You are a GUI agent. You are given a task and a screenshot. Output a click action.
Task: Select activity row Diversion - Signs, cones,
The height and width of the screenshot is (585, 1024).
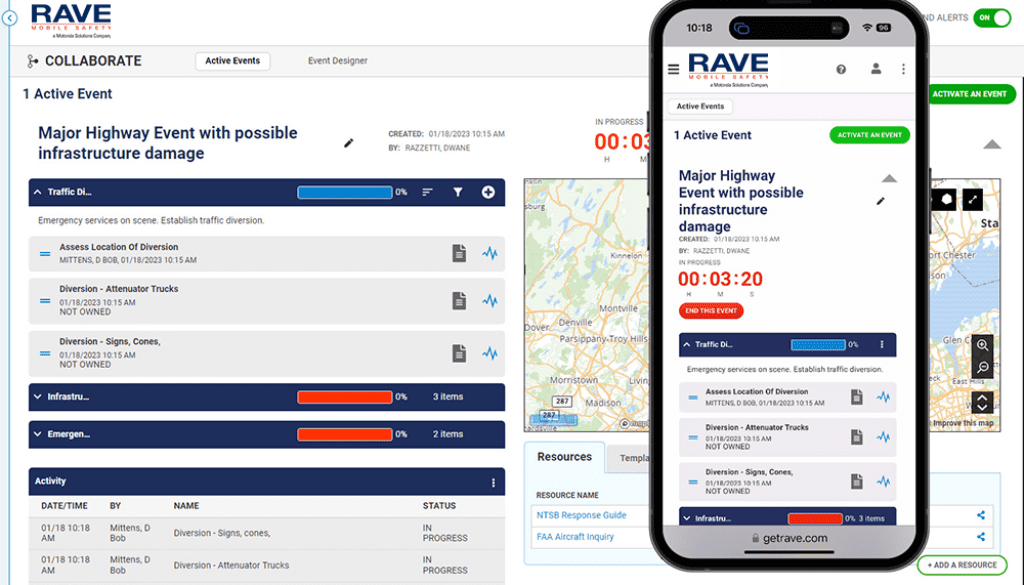(x=266, y=533)
